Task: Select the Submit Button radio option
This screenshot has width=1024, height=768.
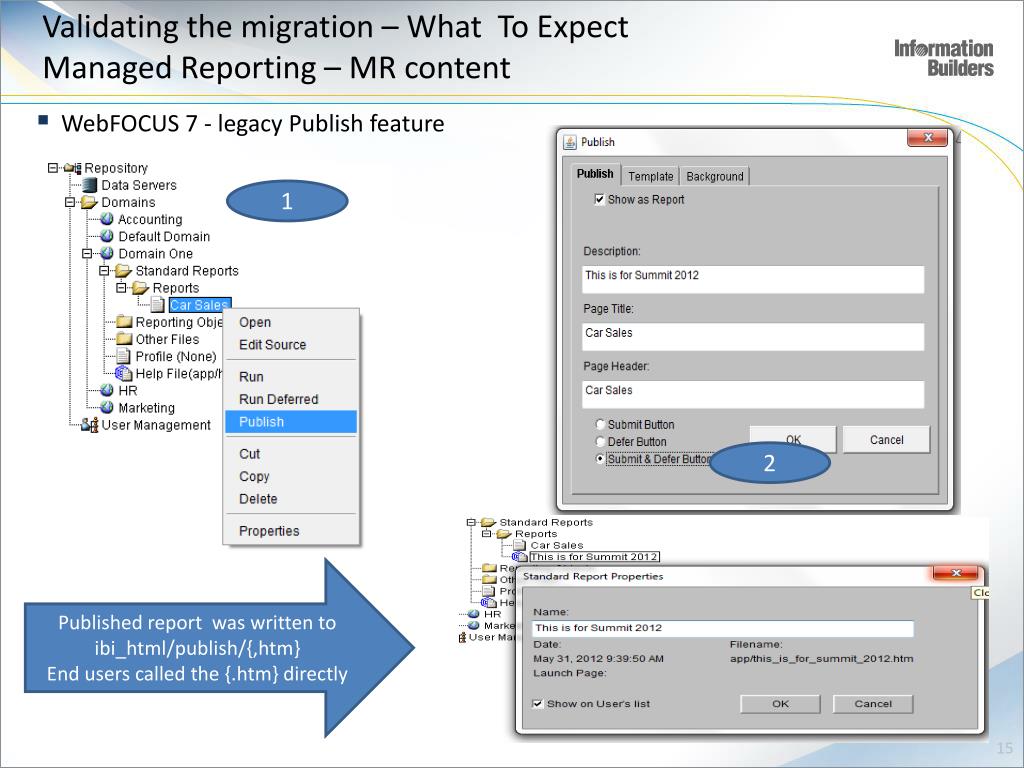Action: tap(600, 424)
